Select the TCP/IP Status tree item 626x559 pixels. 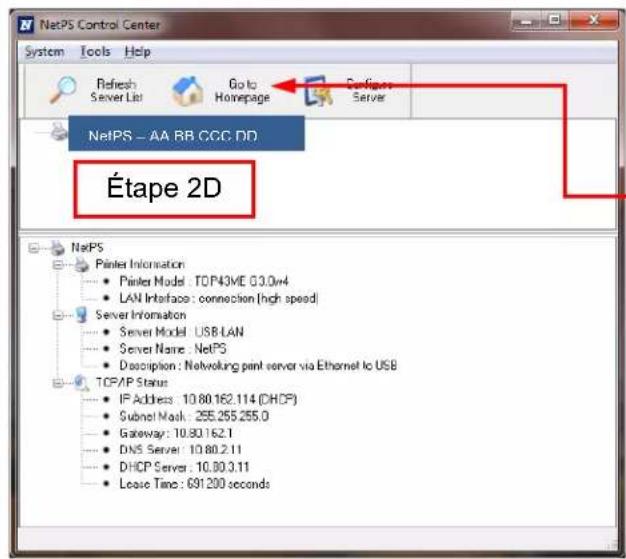(132, 383)
